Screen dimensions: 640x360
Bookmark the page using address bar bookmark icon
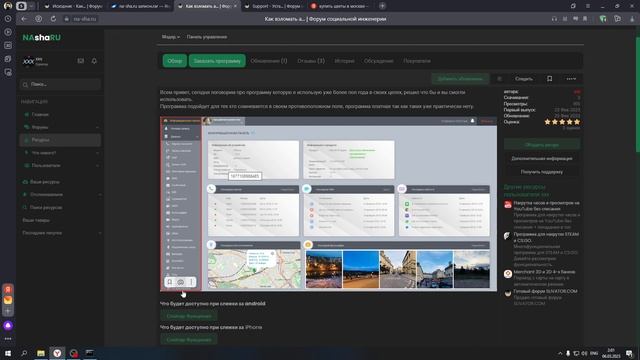pos(585,19)
